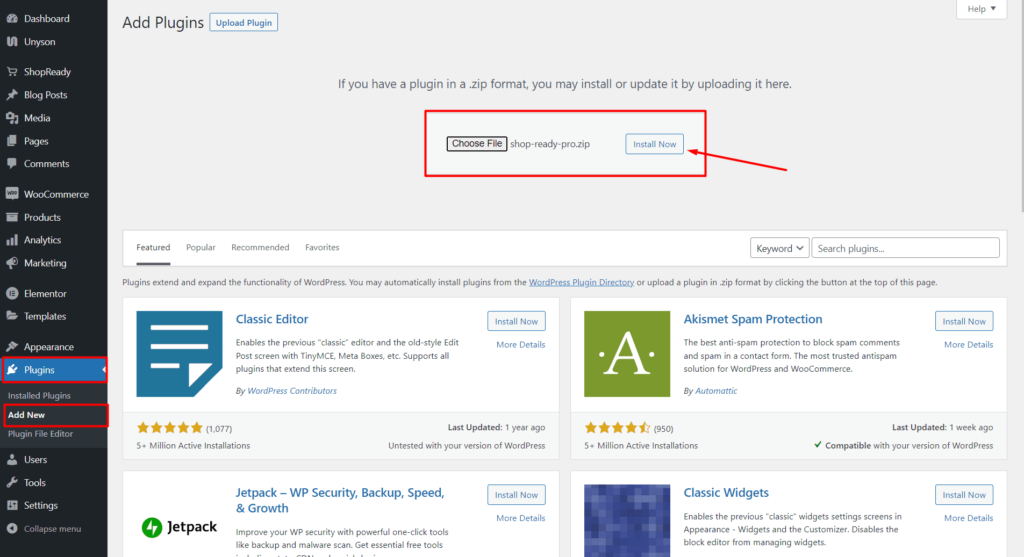The width and height of the screenshot is (1024, 557).
Task: Click the Classic Editor plugin thumbnail
Action: click(179, 354)
